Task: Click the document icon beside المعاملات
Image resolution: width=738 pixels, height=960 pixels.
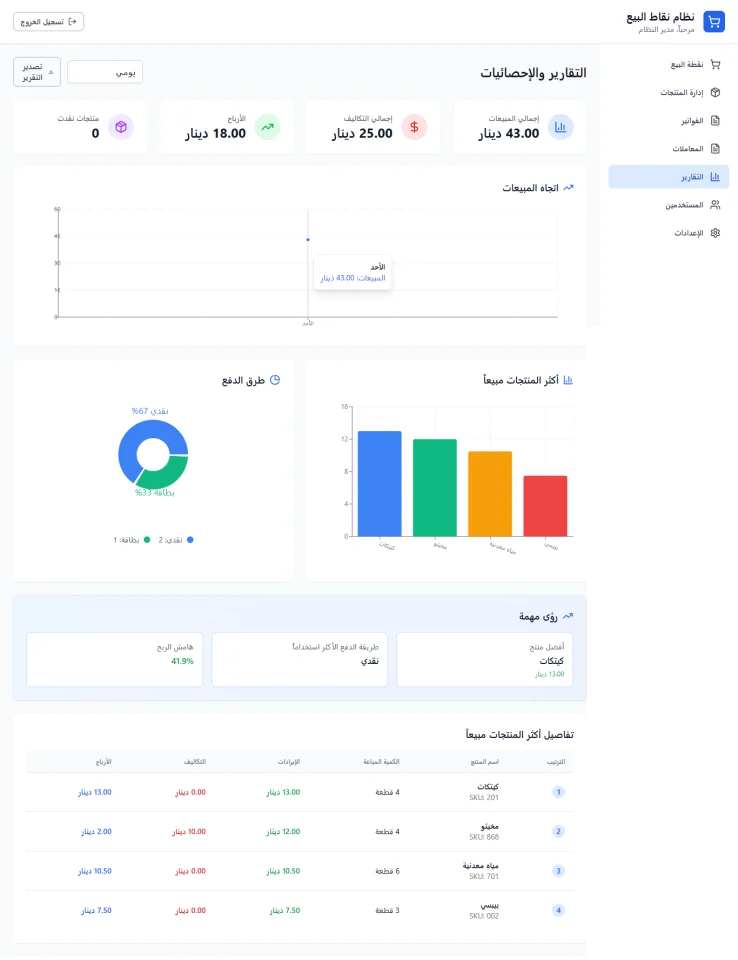Action: coord(715,149)
